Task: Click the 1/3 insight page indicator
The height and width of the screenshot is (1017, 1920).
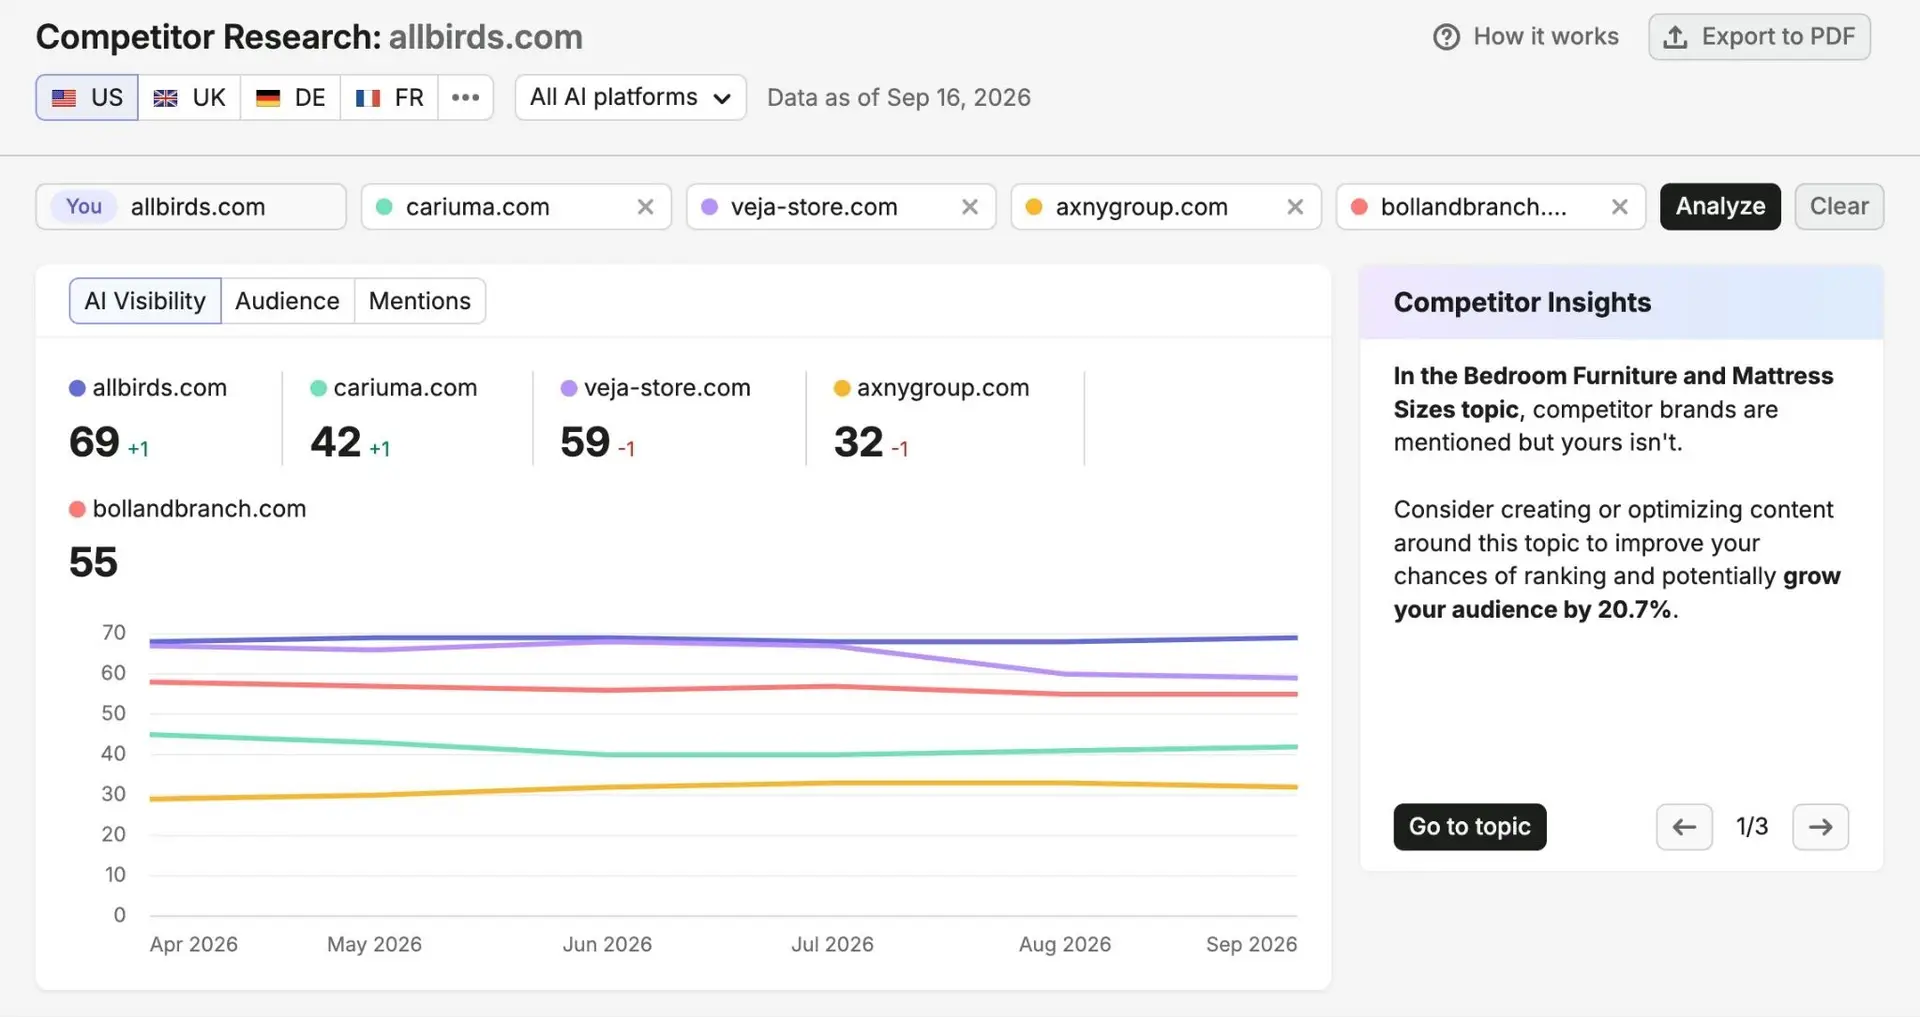Action: tap(1752, 827)
